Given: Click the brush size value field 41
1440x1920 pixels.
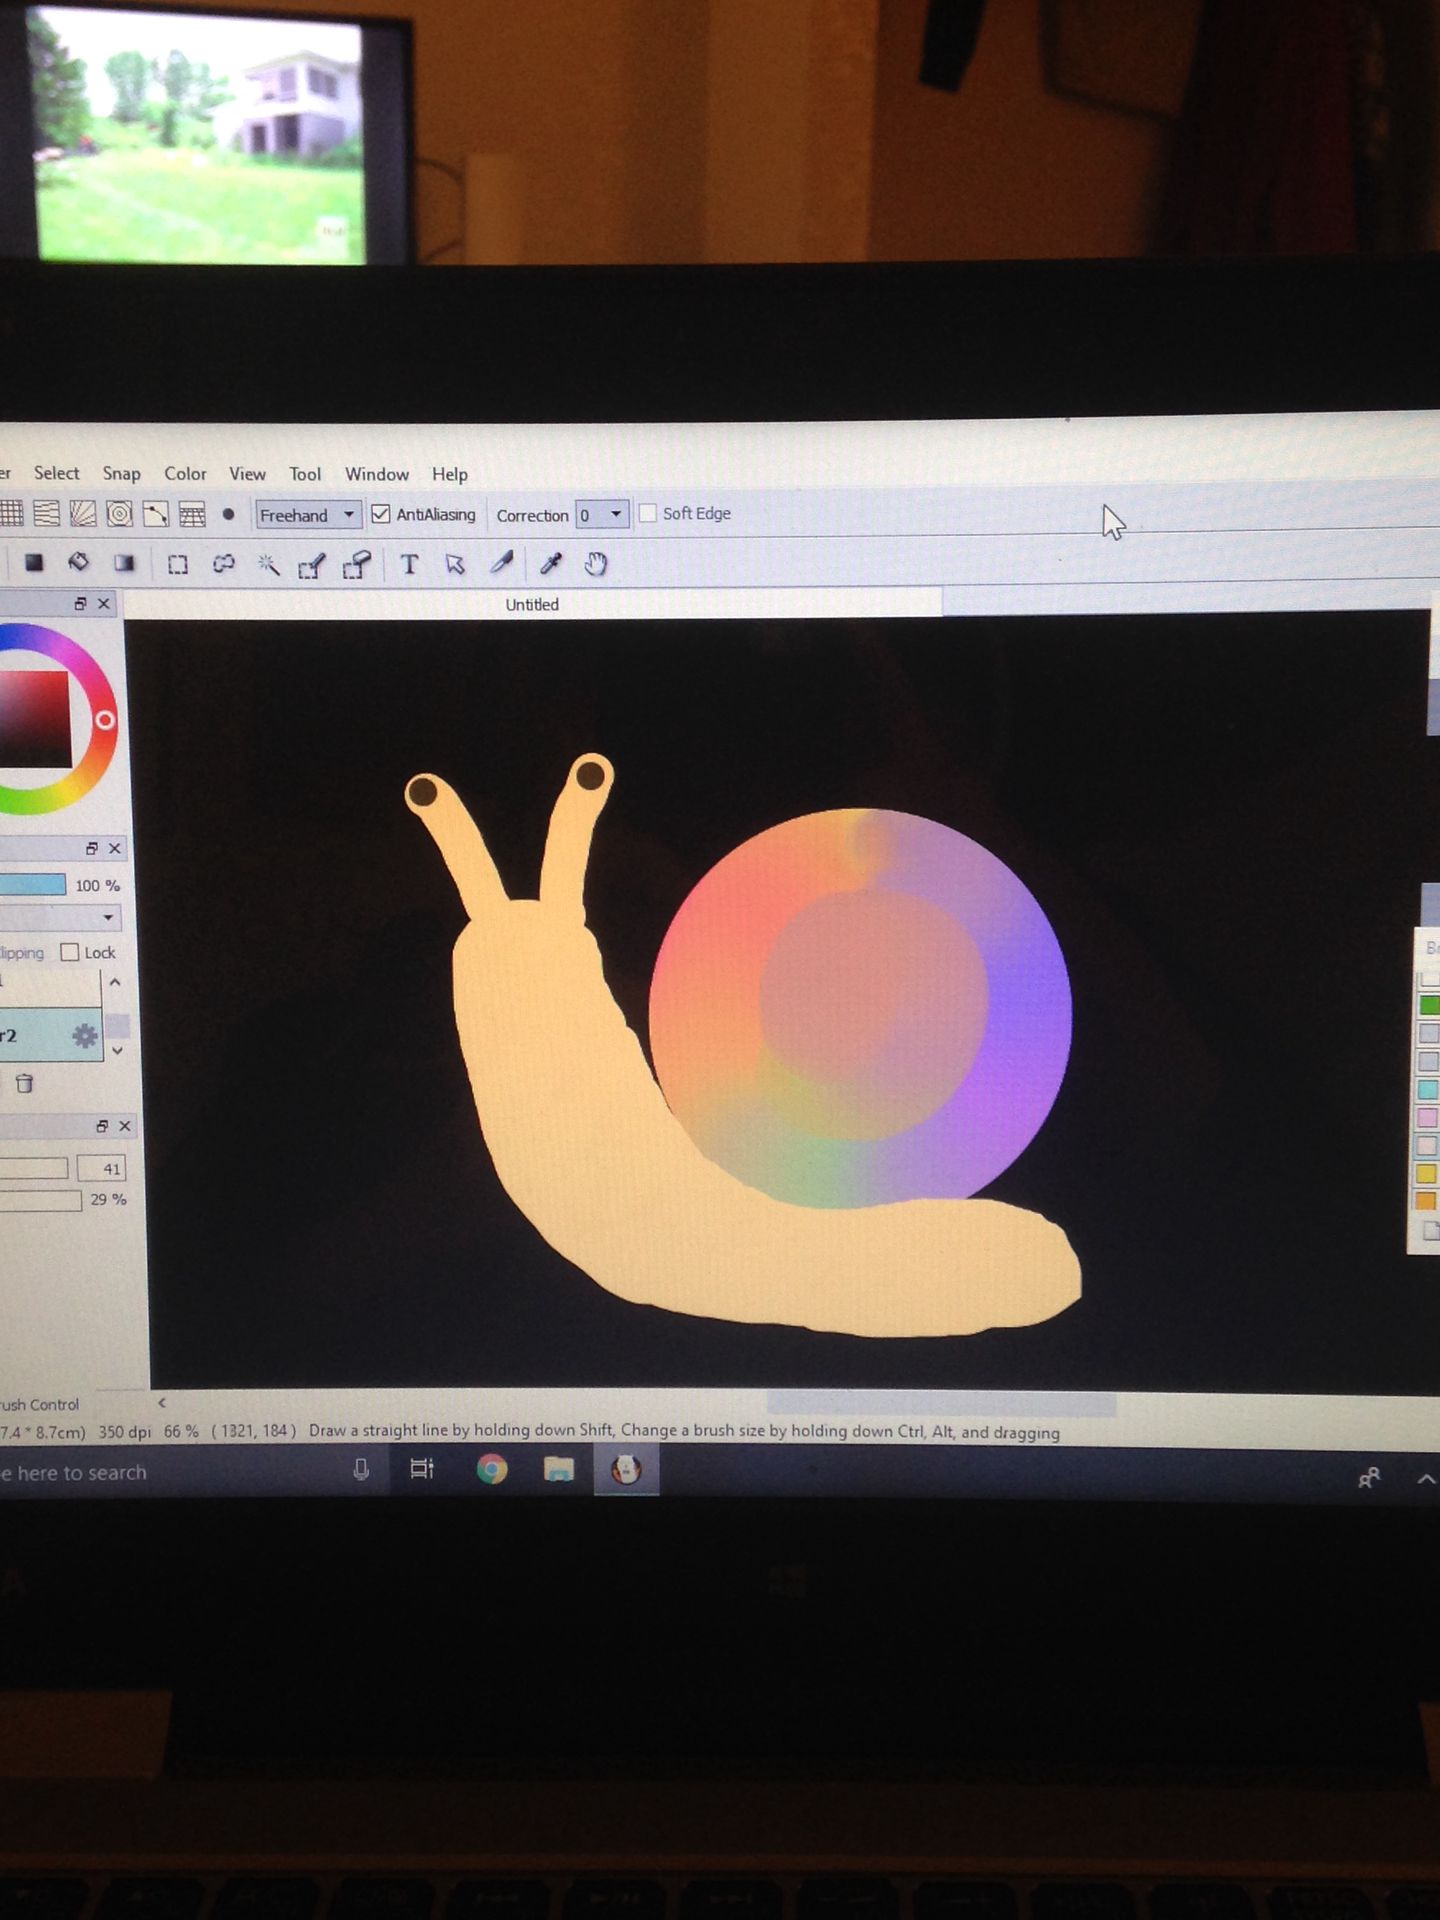Looking at the screenshot, I should coord(102,1168).
